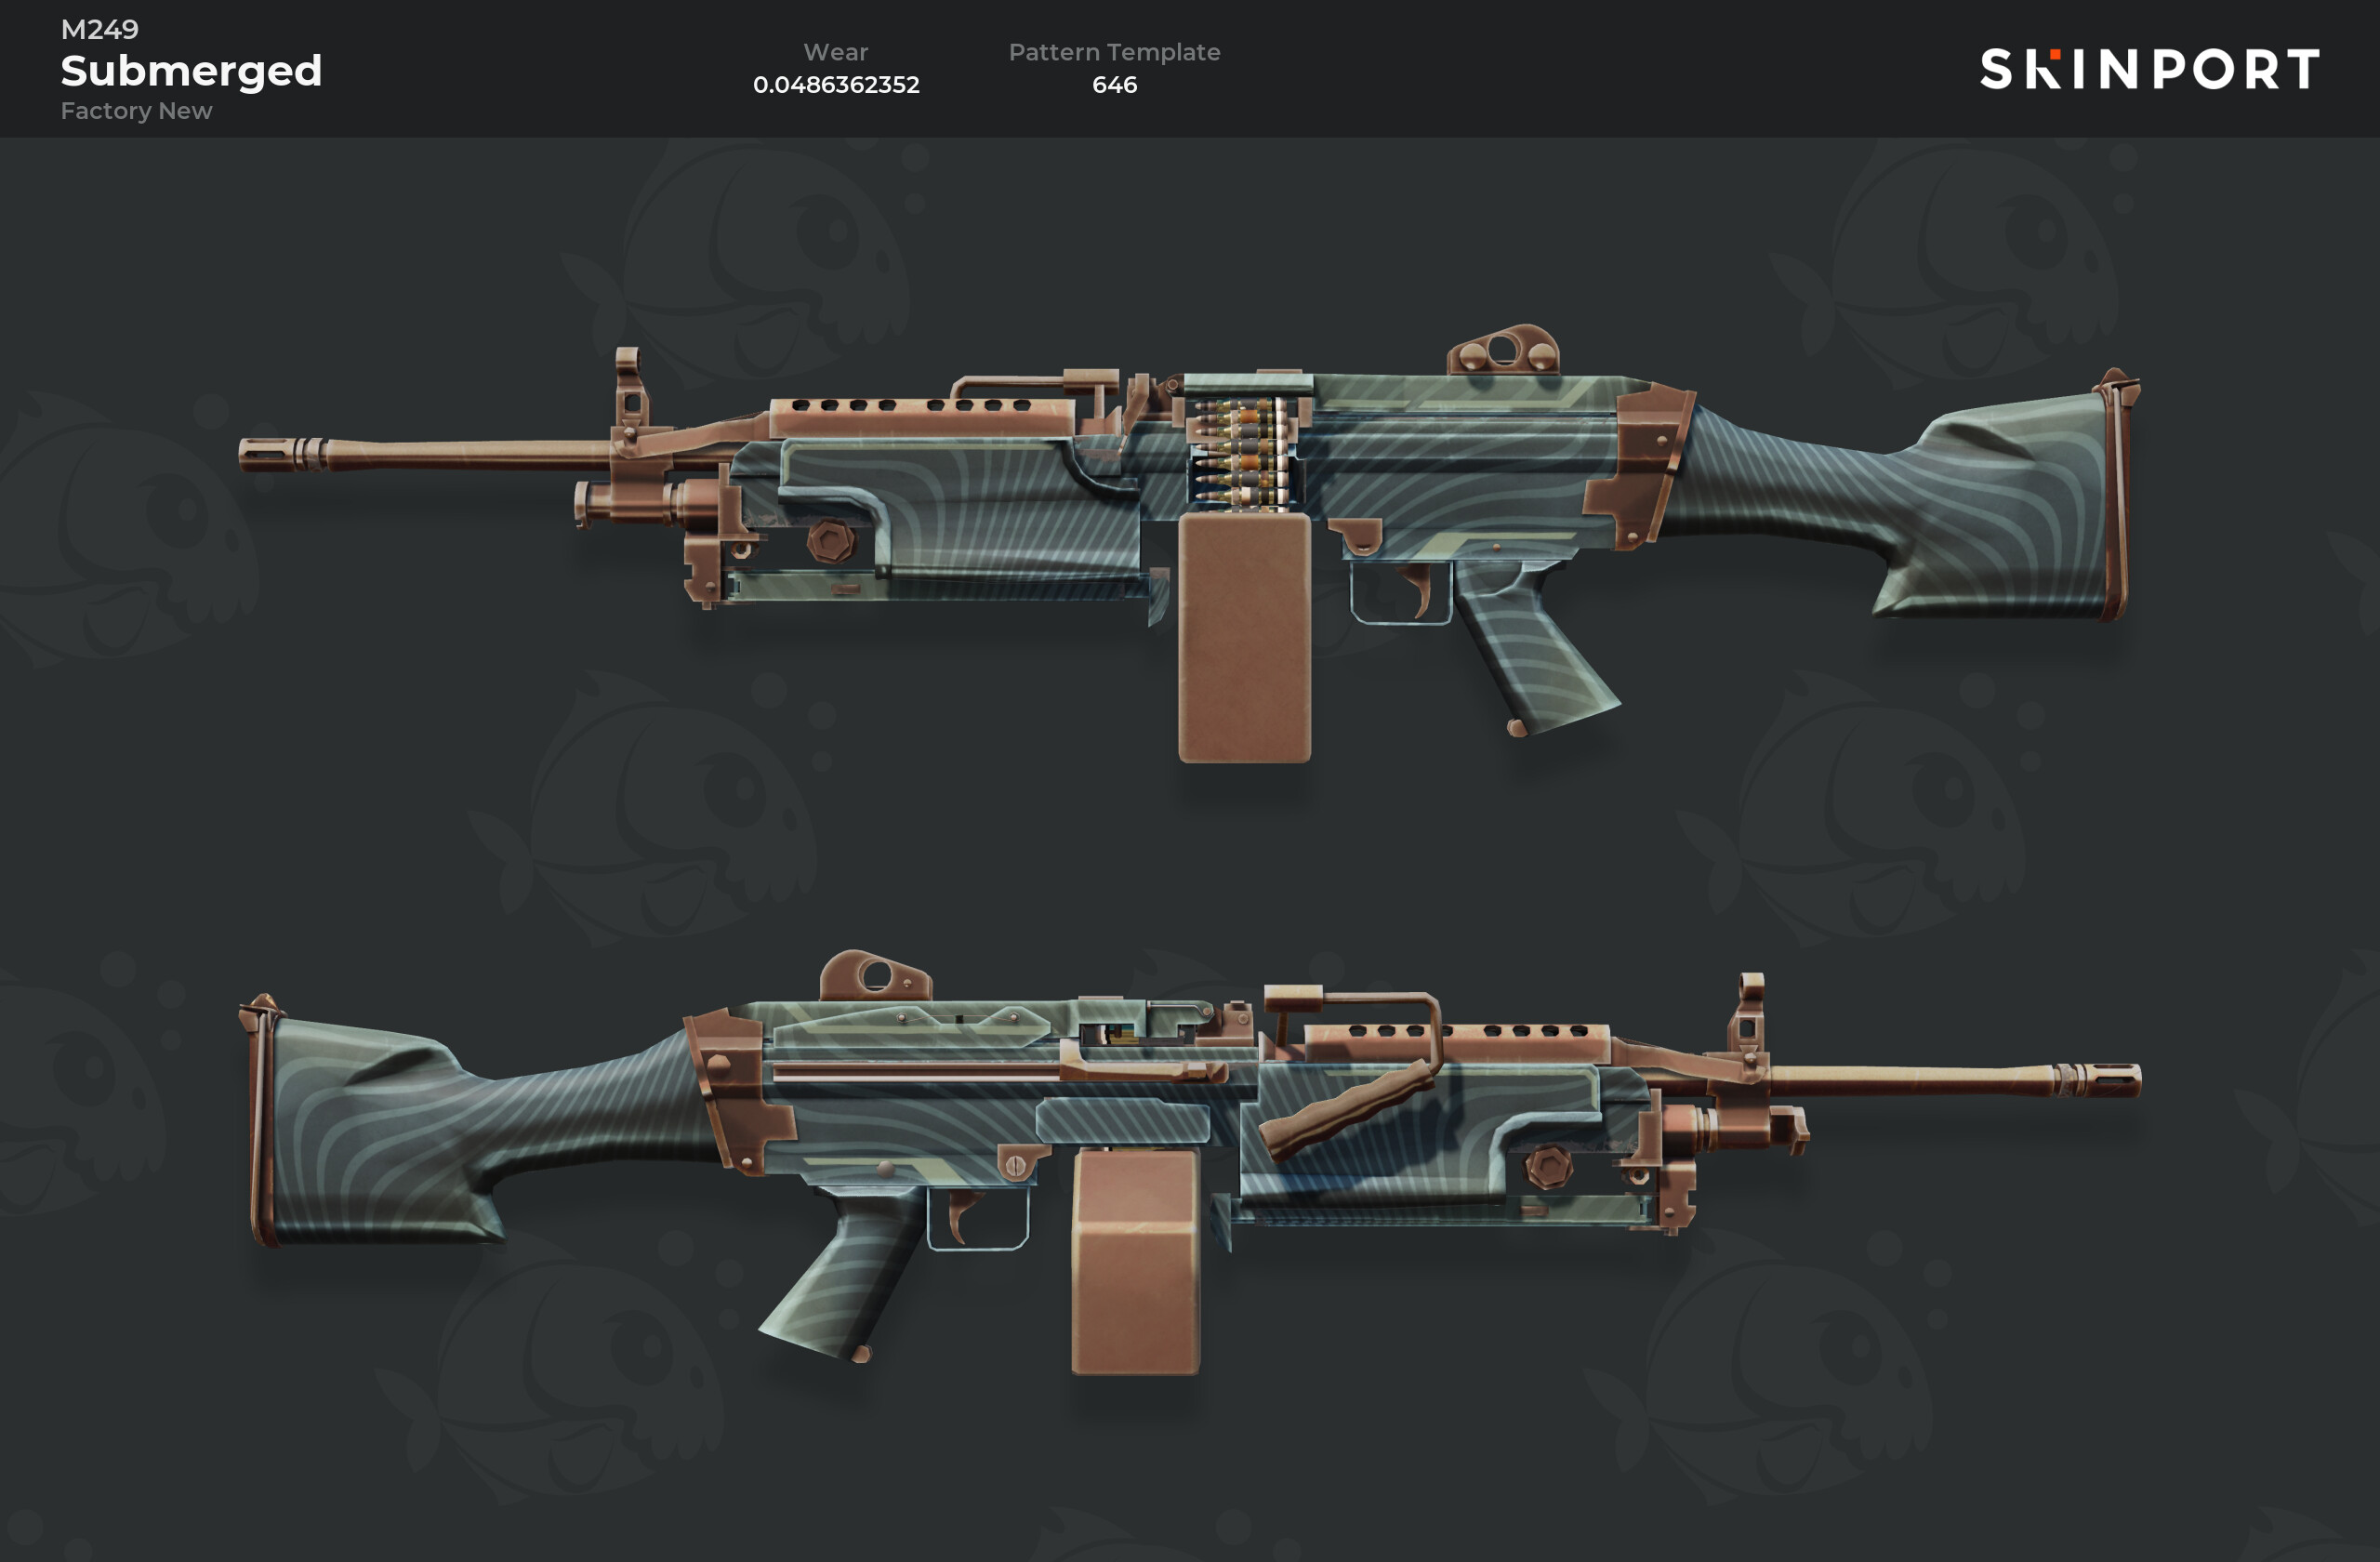The image size is (2380, 1562).
Task: Click the Submerged skin title
Action: 191,71
